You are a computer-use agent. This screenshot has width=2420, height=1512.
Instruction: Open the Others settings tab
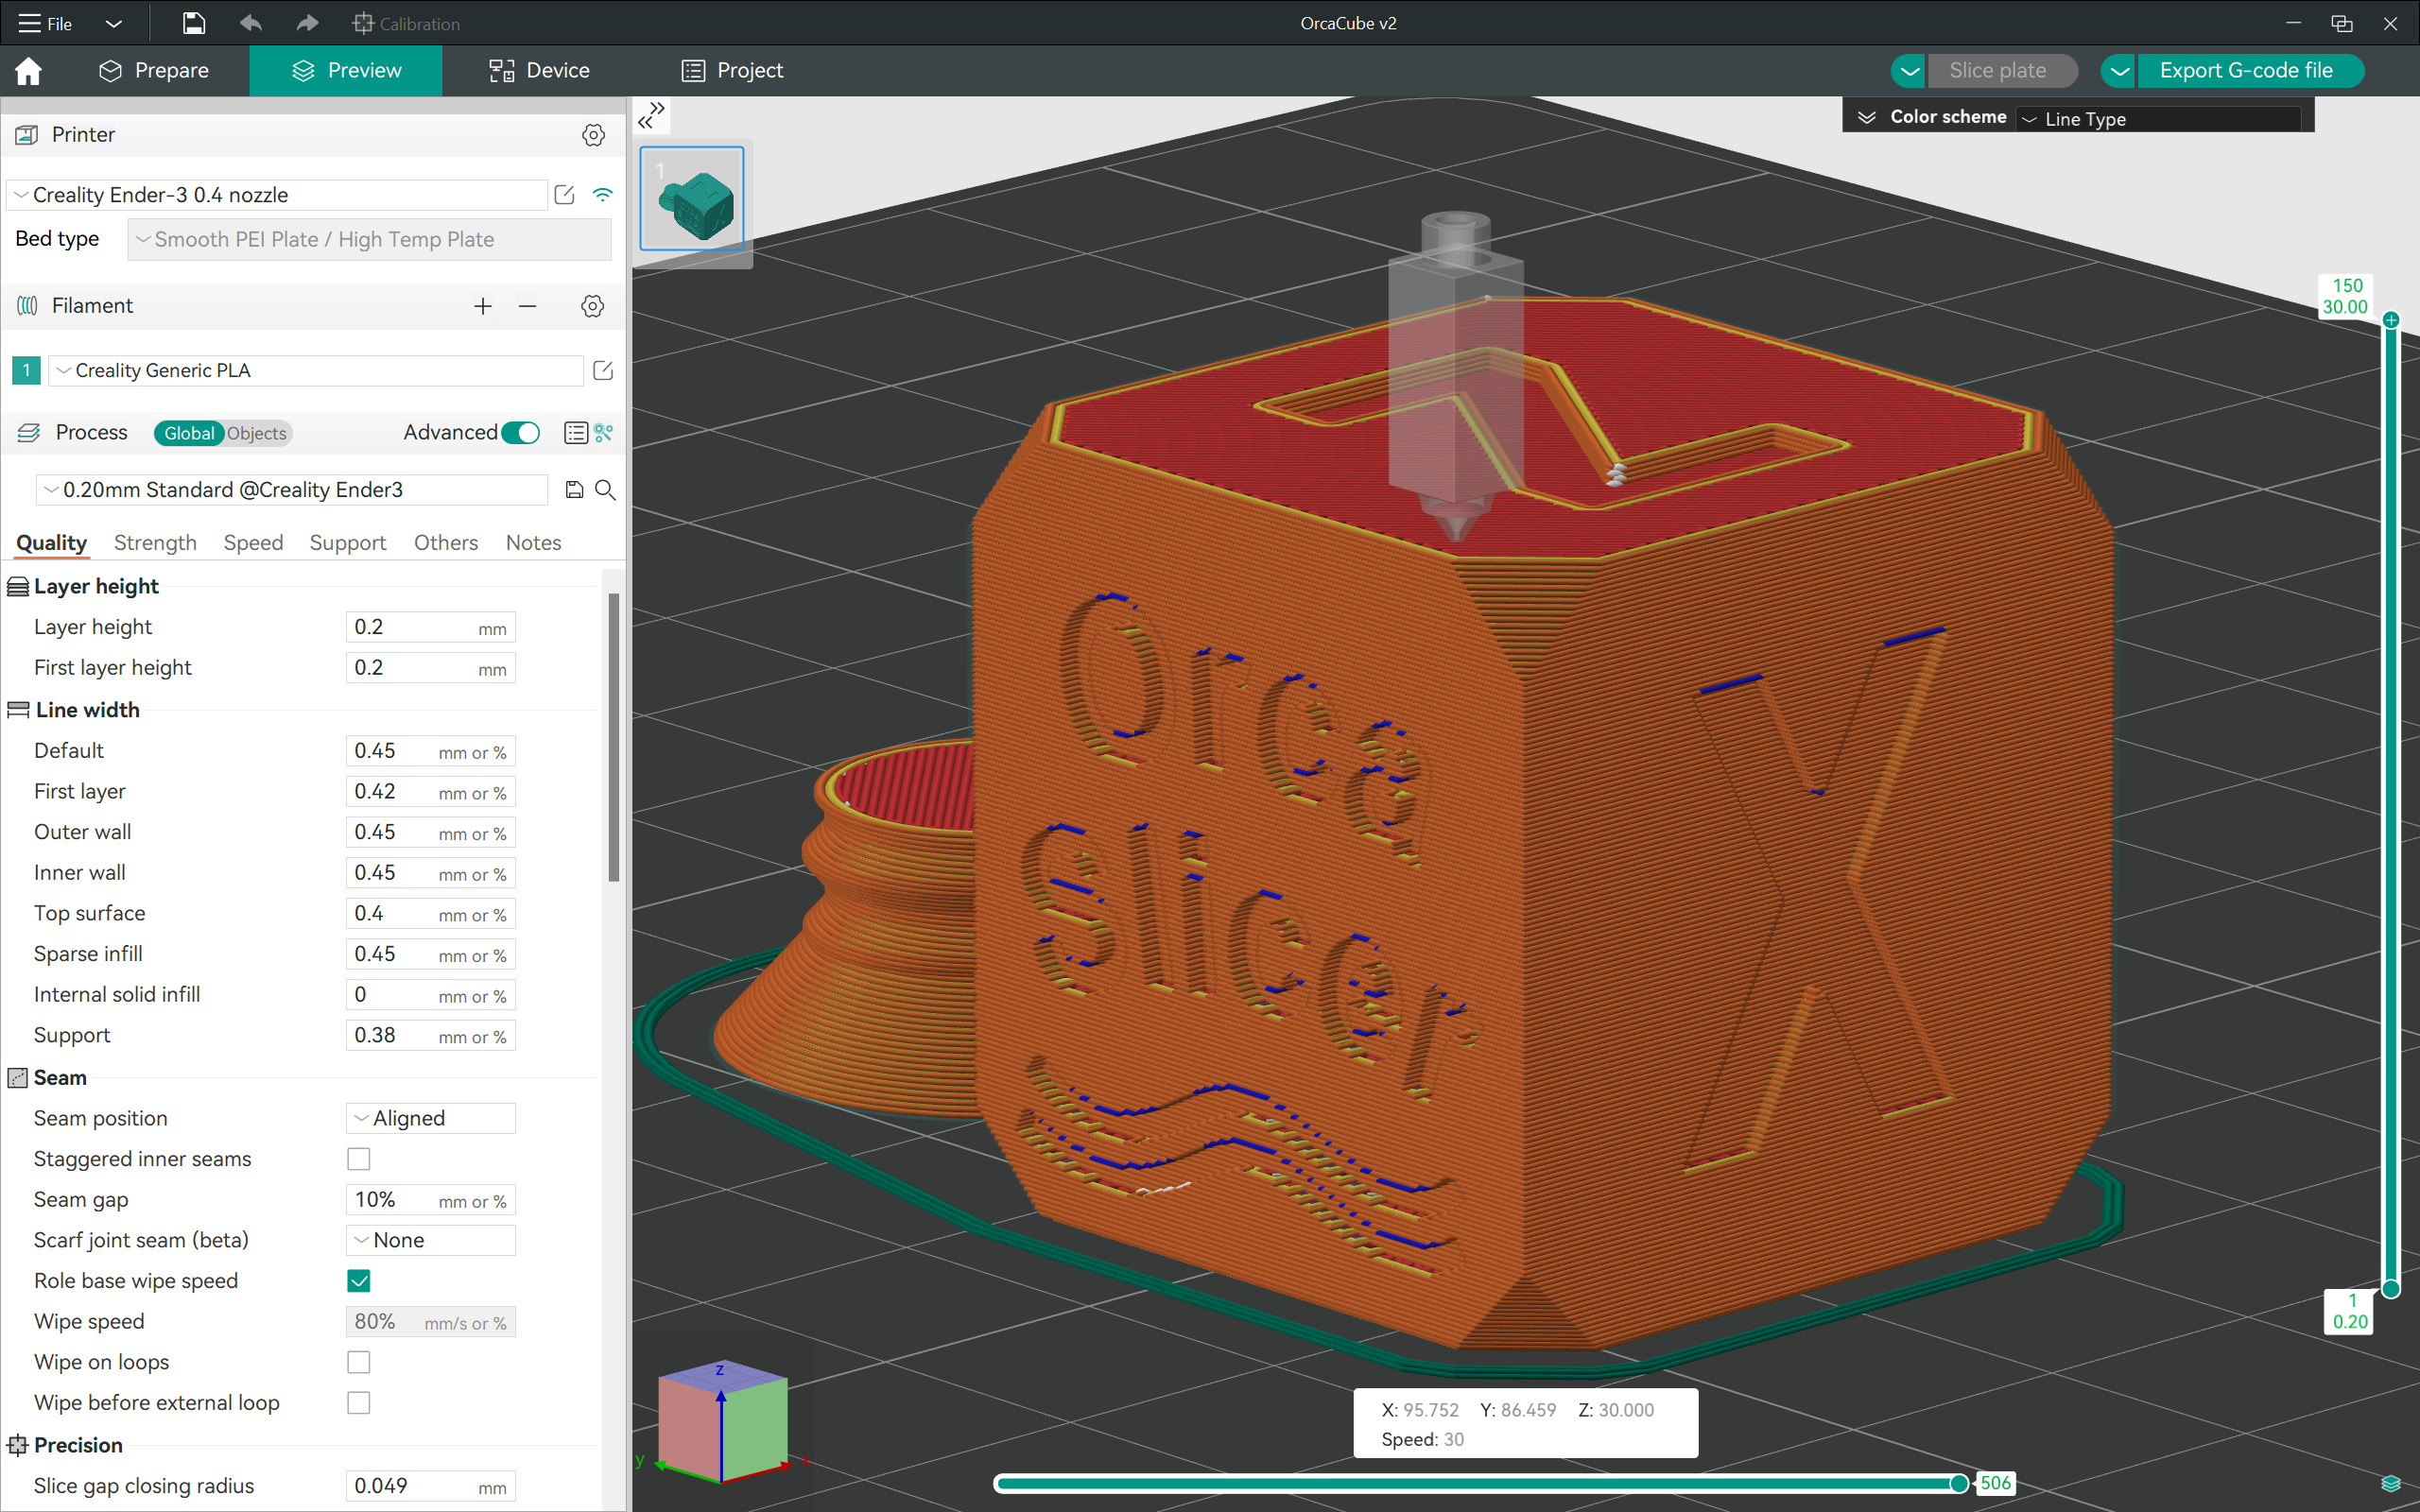446,543
